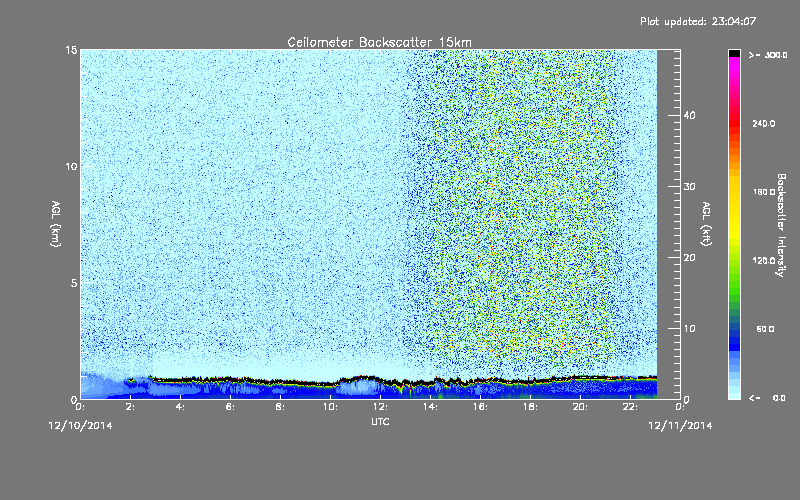Pick the black cap atop the colorbar
800x500 pixels.
click(734, 53)
